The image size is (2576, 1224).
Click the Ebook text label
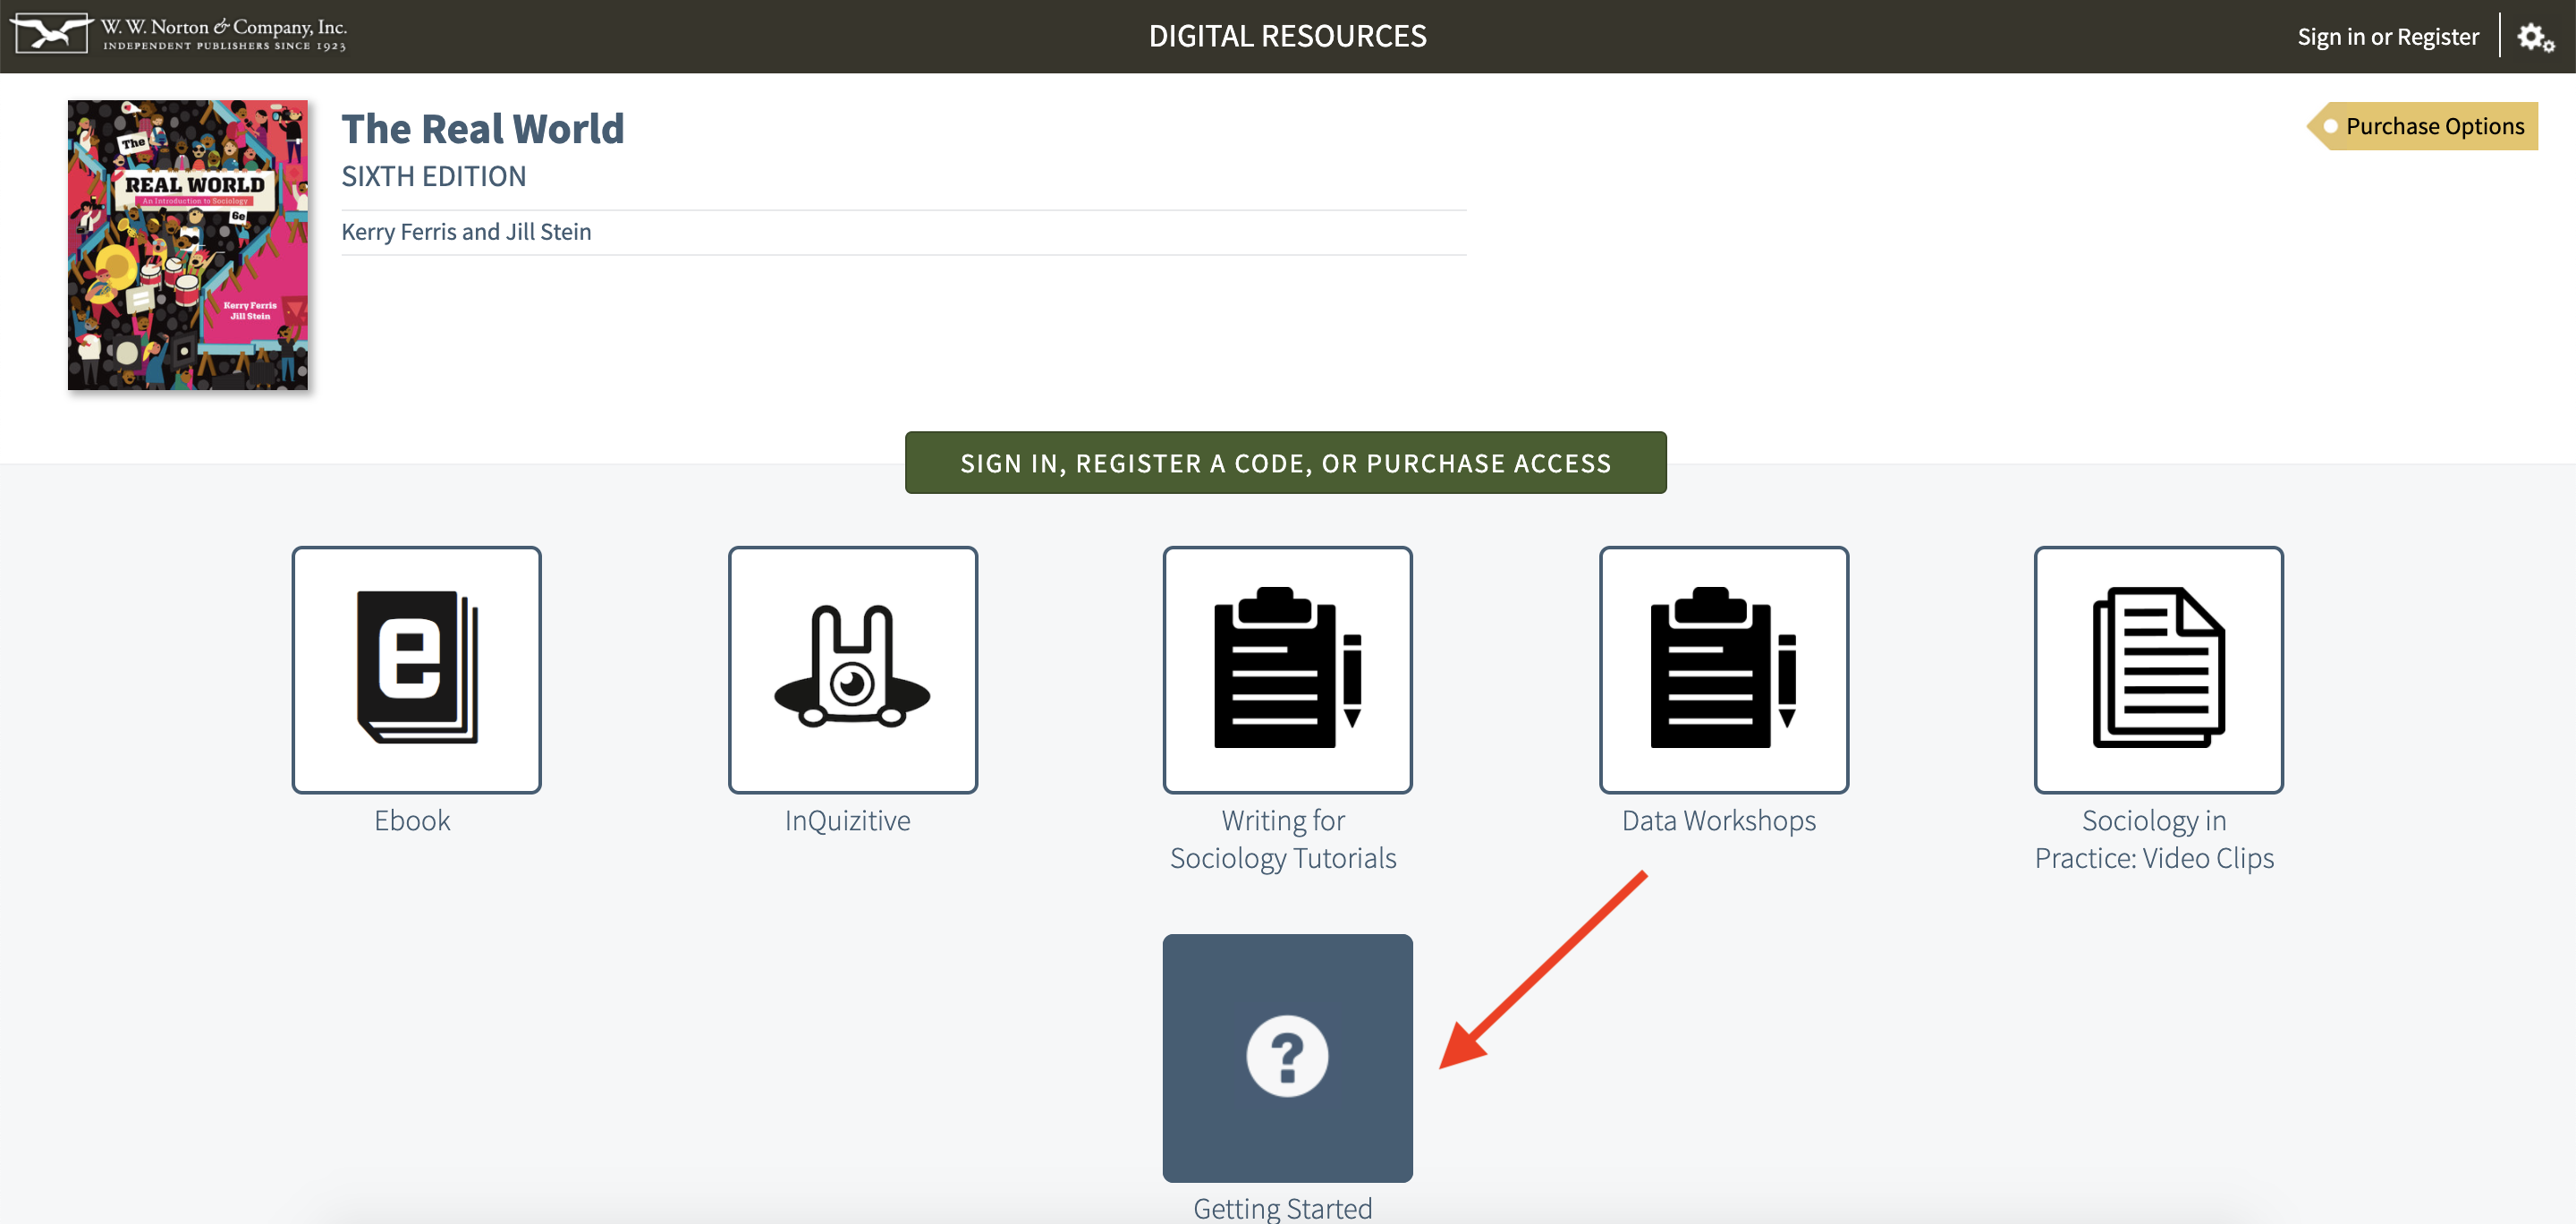coord(412,821)
